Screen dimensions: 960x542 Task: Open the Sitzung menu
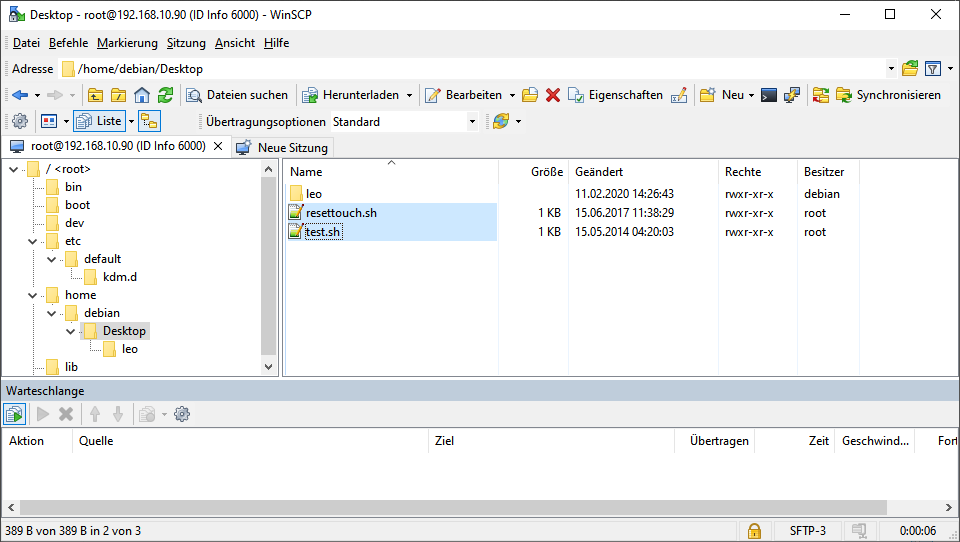(x=186, y=43)
